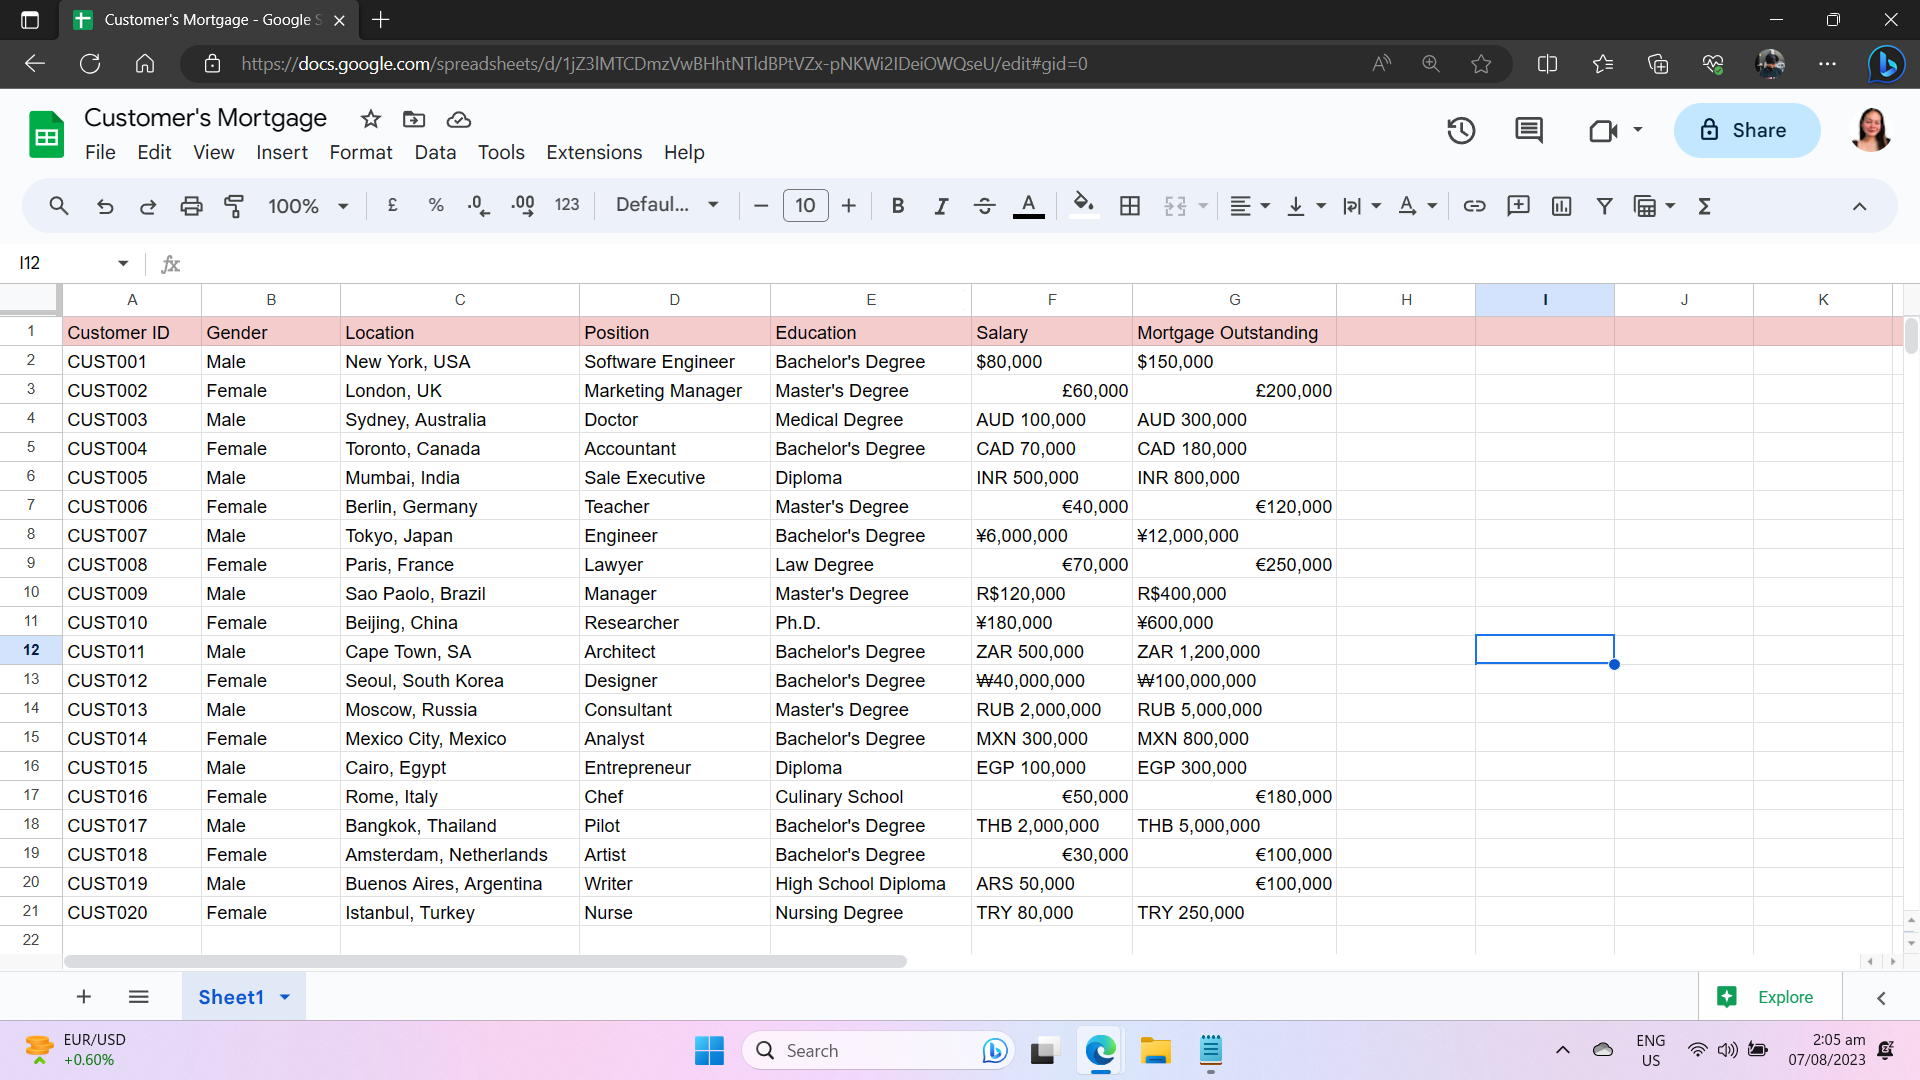
Task: Insert a comment from toolbar
Action: point(1518,206)
